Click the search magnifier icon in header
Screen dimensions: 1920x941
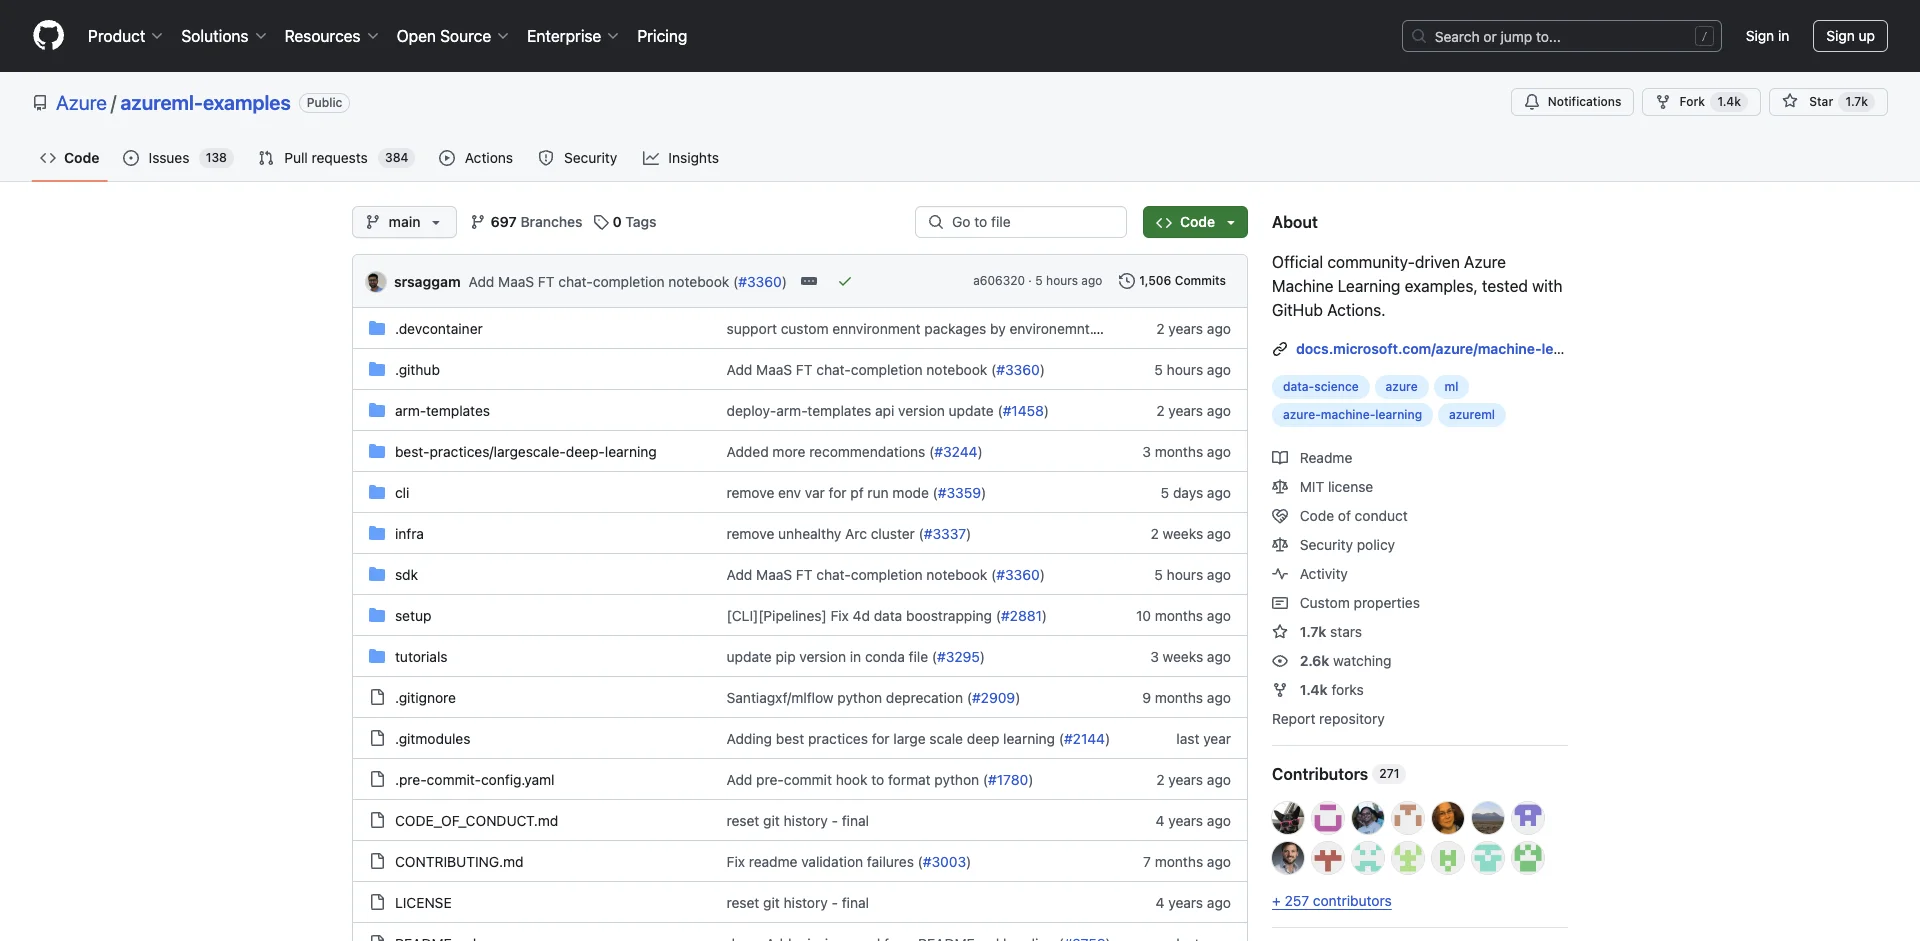coord(1419,36)
